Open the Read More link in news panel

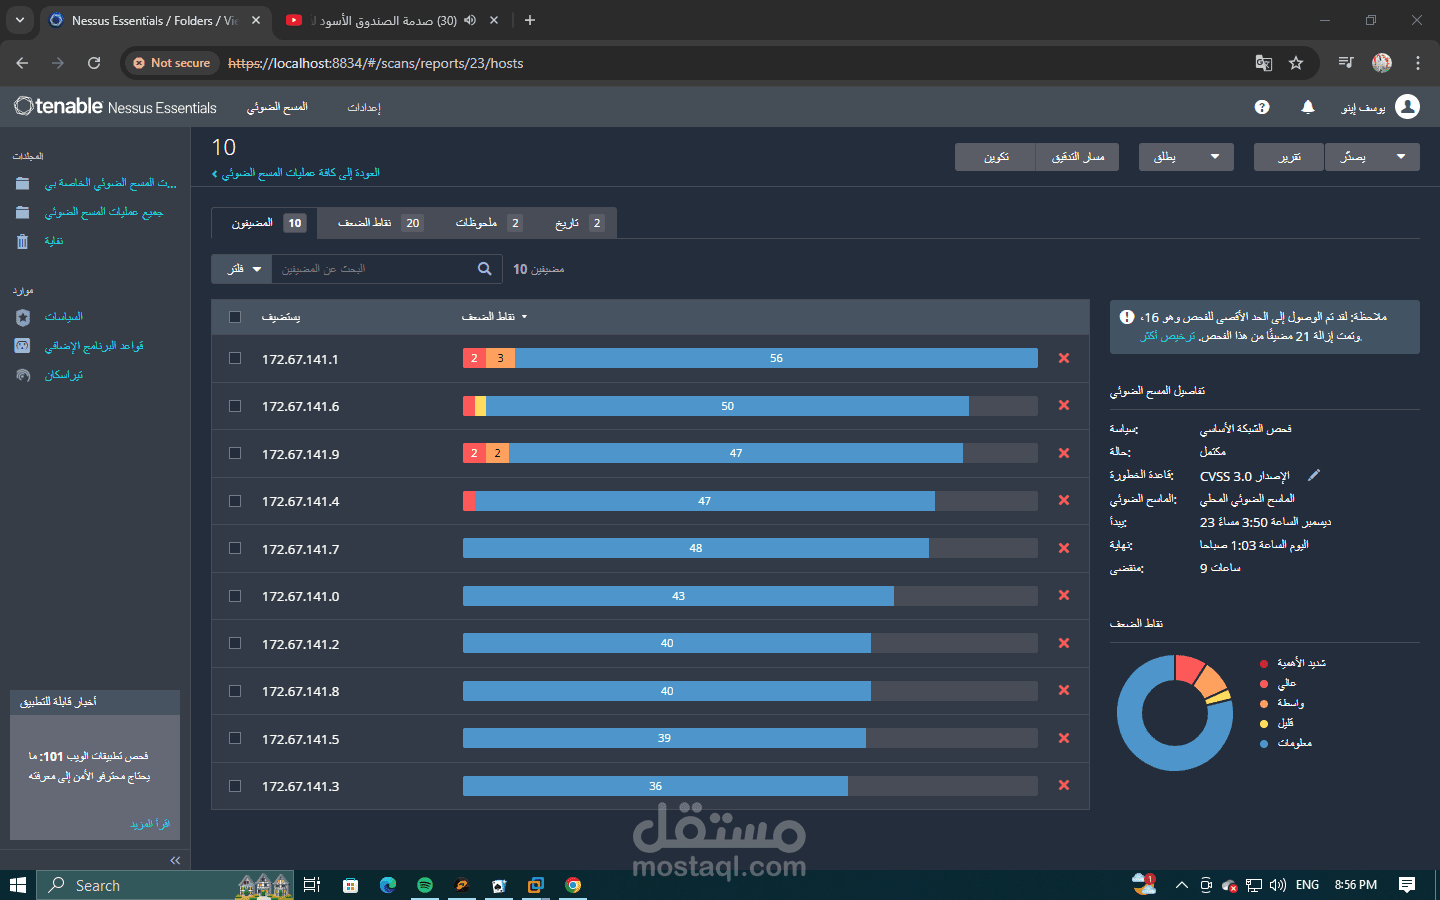click(150, 824)
